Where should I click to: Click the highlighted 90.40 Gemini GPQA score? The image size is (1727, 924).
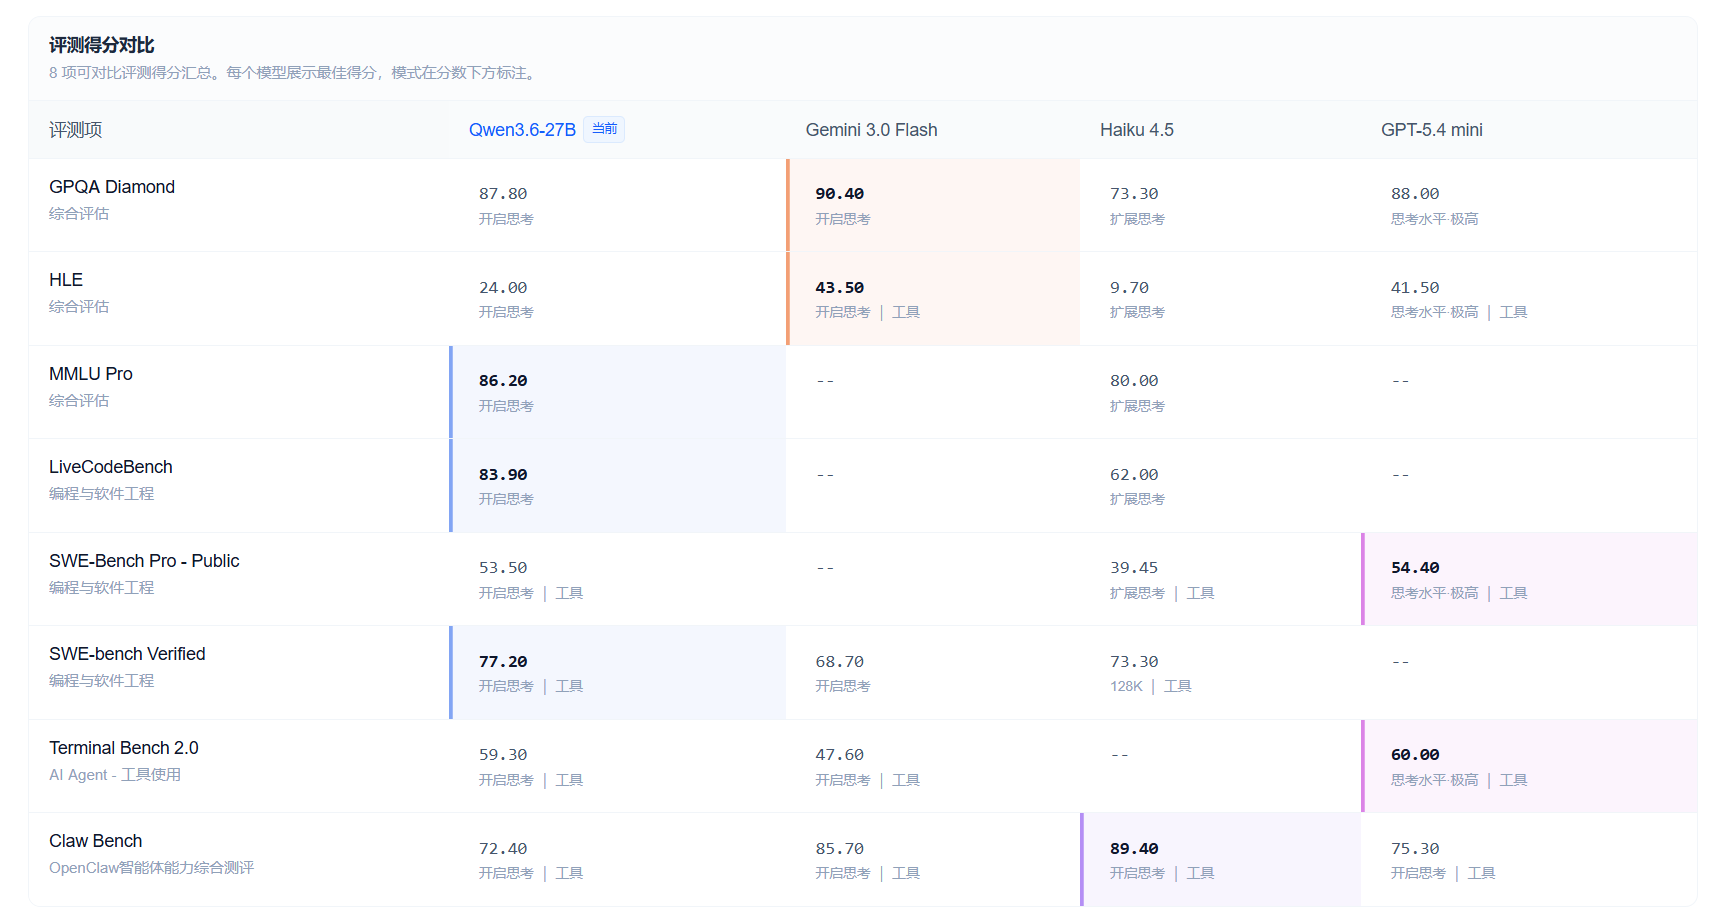point(839,194)
